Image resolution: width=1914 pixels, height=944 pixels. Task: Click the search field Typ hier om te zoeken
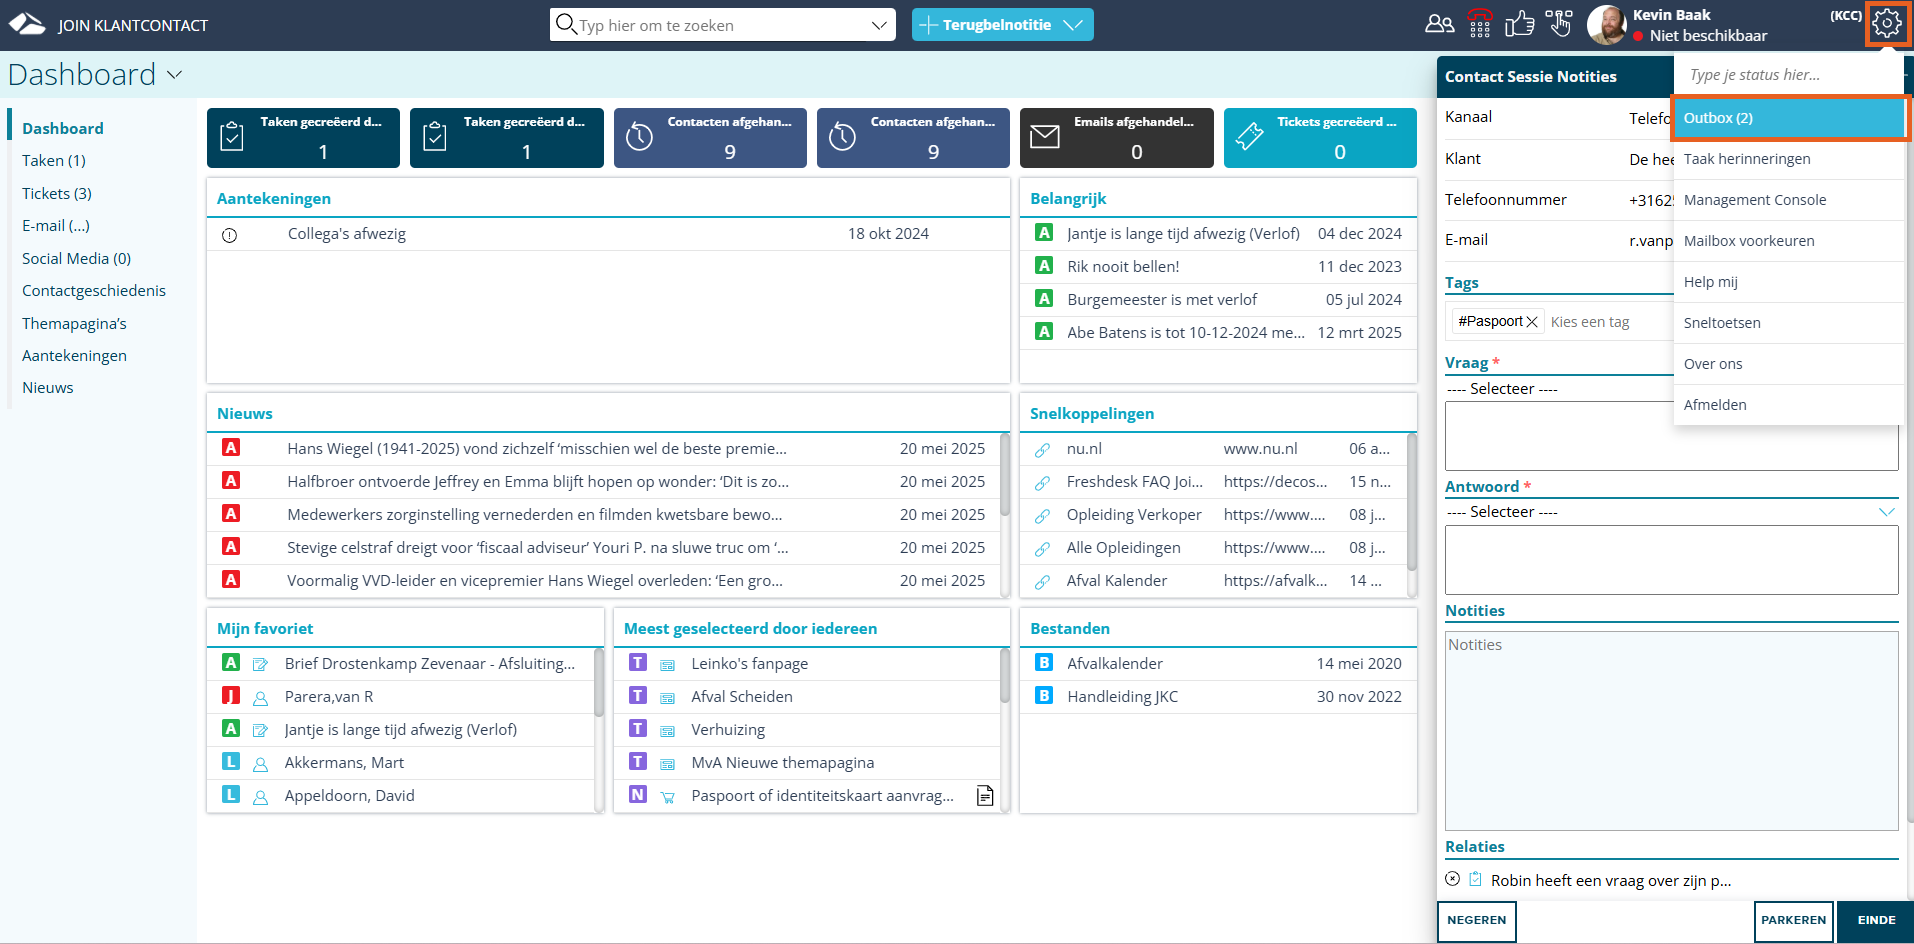click(x=722, y=25)
